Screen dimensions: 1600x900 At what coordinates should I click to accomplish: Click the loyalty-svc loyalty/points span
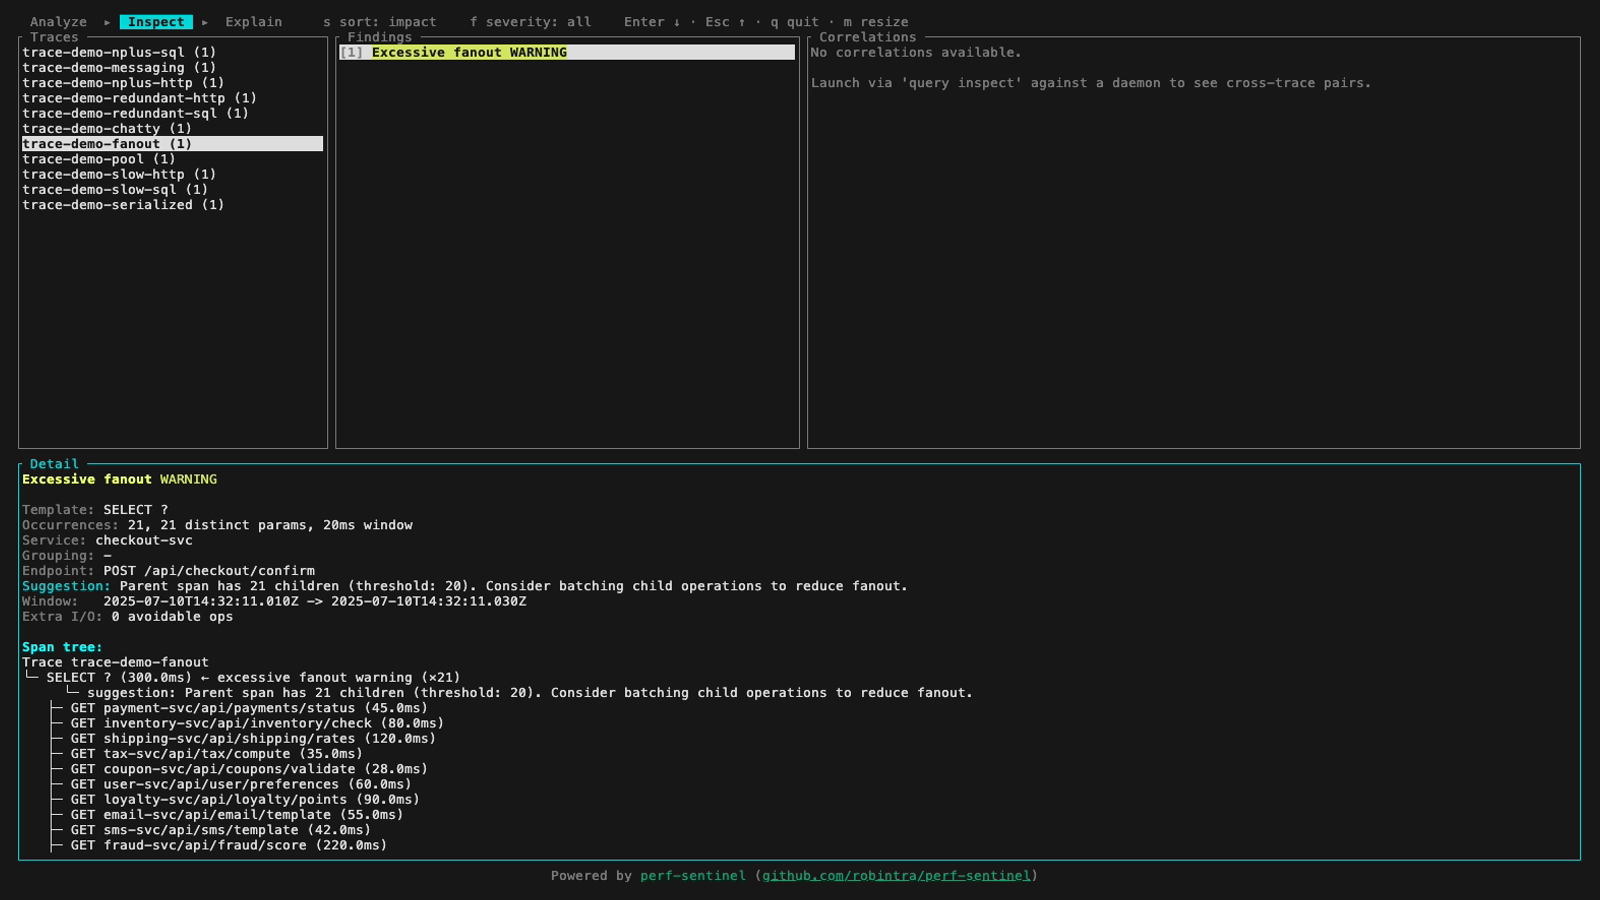click(245, 800)
